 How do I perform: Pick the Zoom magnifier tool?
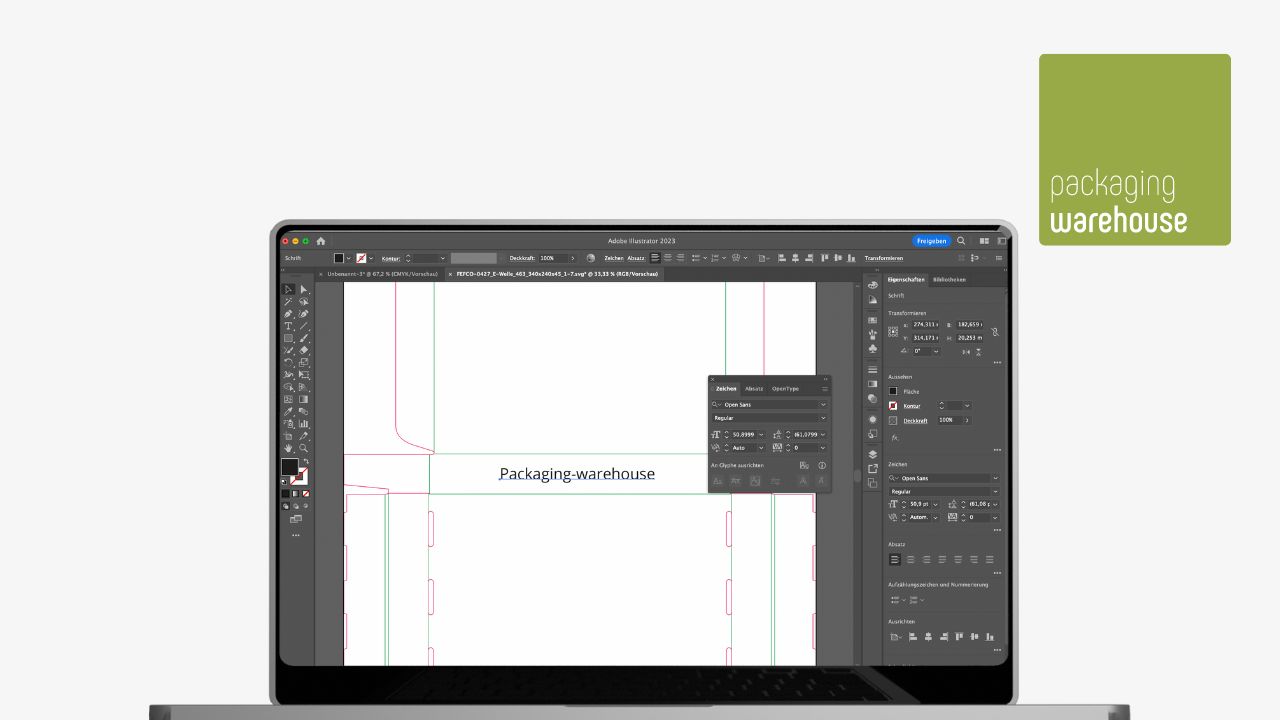[304, 448]
